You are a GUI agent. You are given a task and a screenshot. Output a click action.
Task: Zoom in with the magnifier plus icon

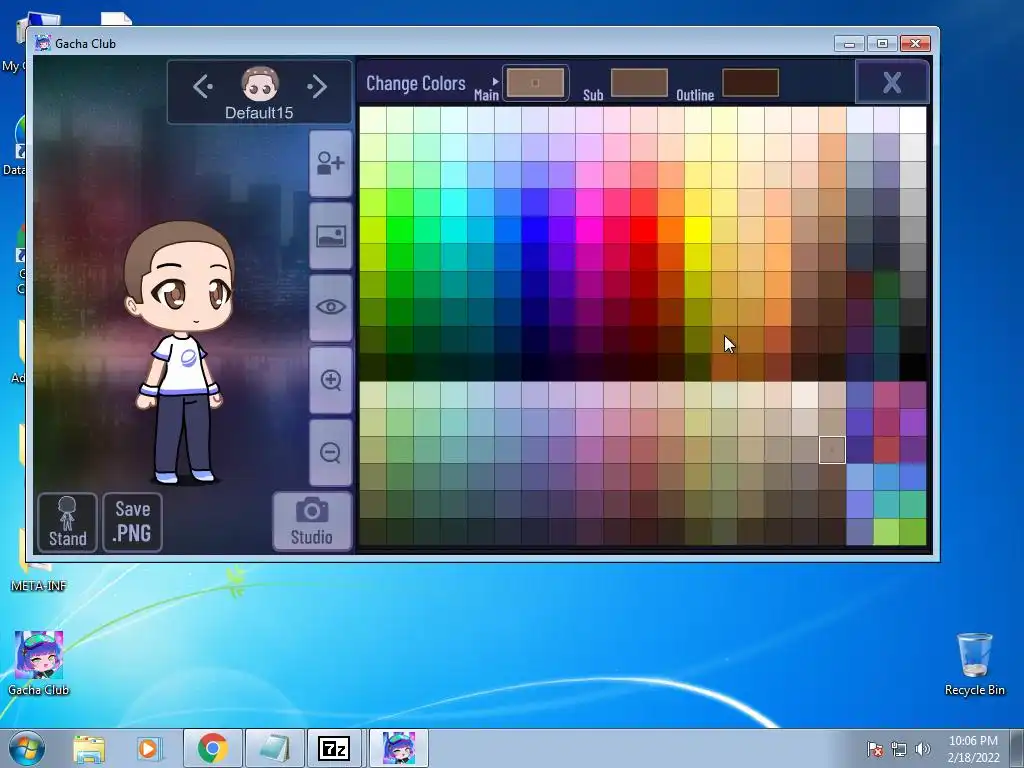[330, 380]
